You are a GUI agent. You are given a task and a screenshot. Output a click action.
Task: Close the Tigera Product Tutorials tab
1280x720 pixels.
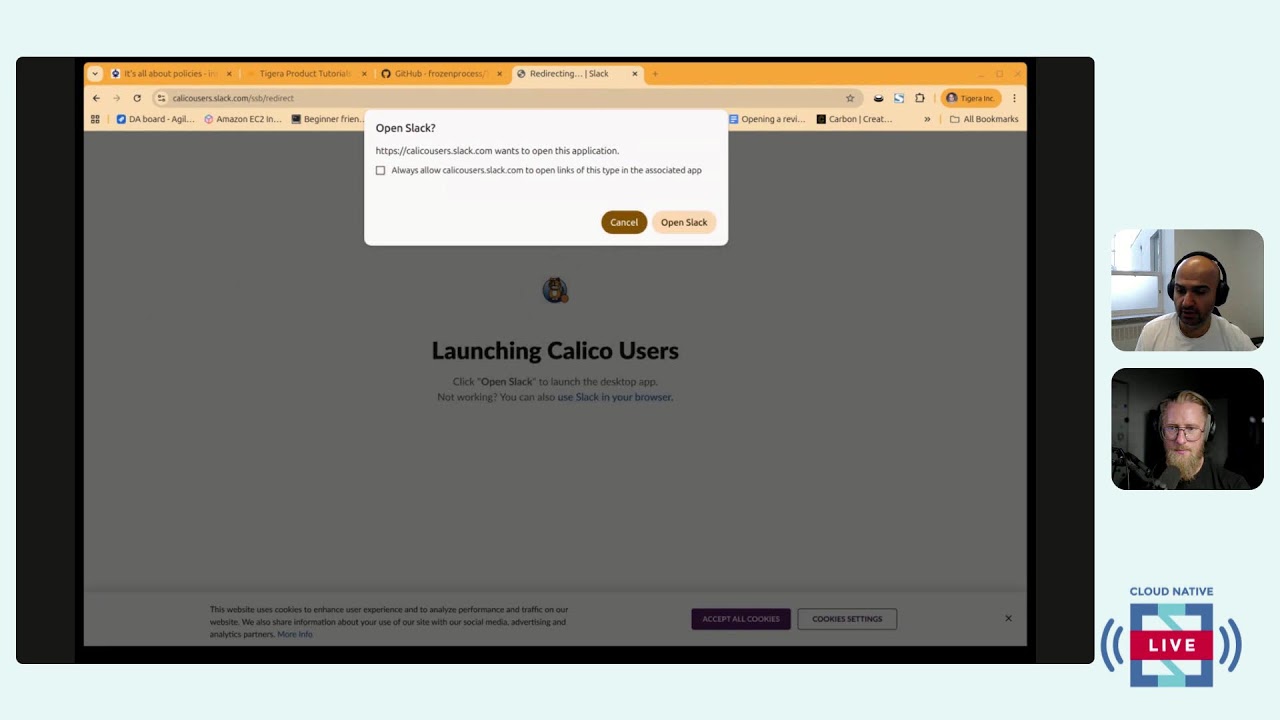[x=364, y=73]
